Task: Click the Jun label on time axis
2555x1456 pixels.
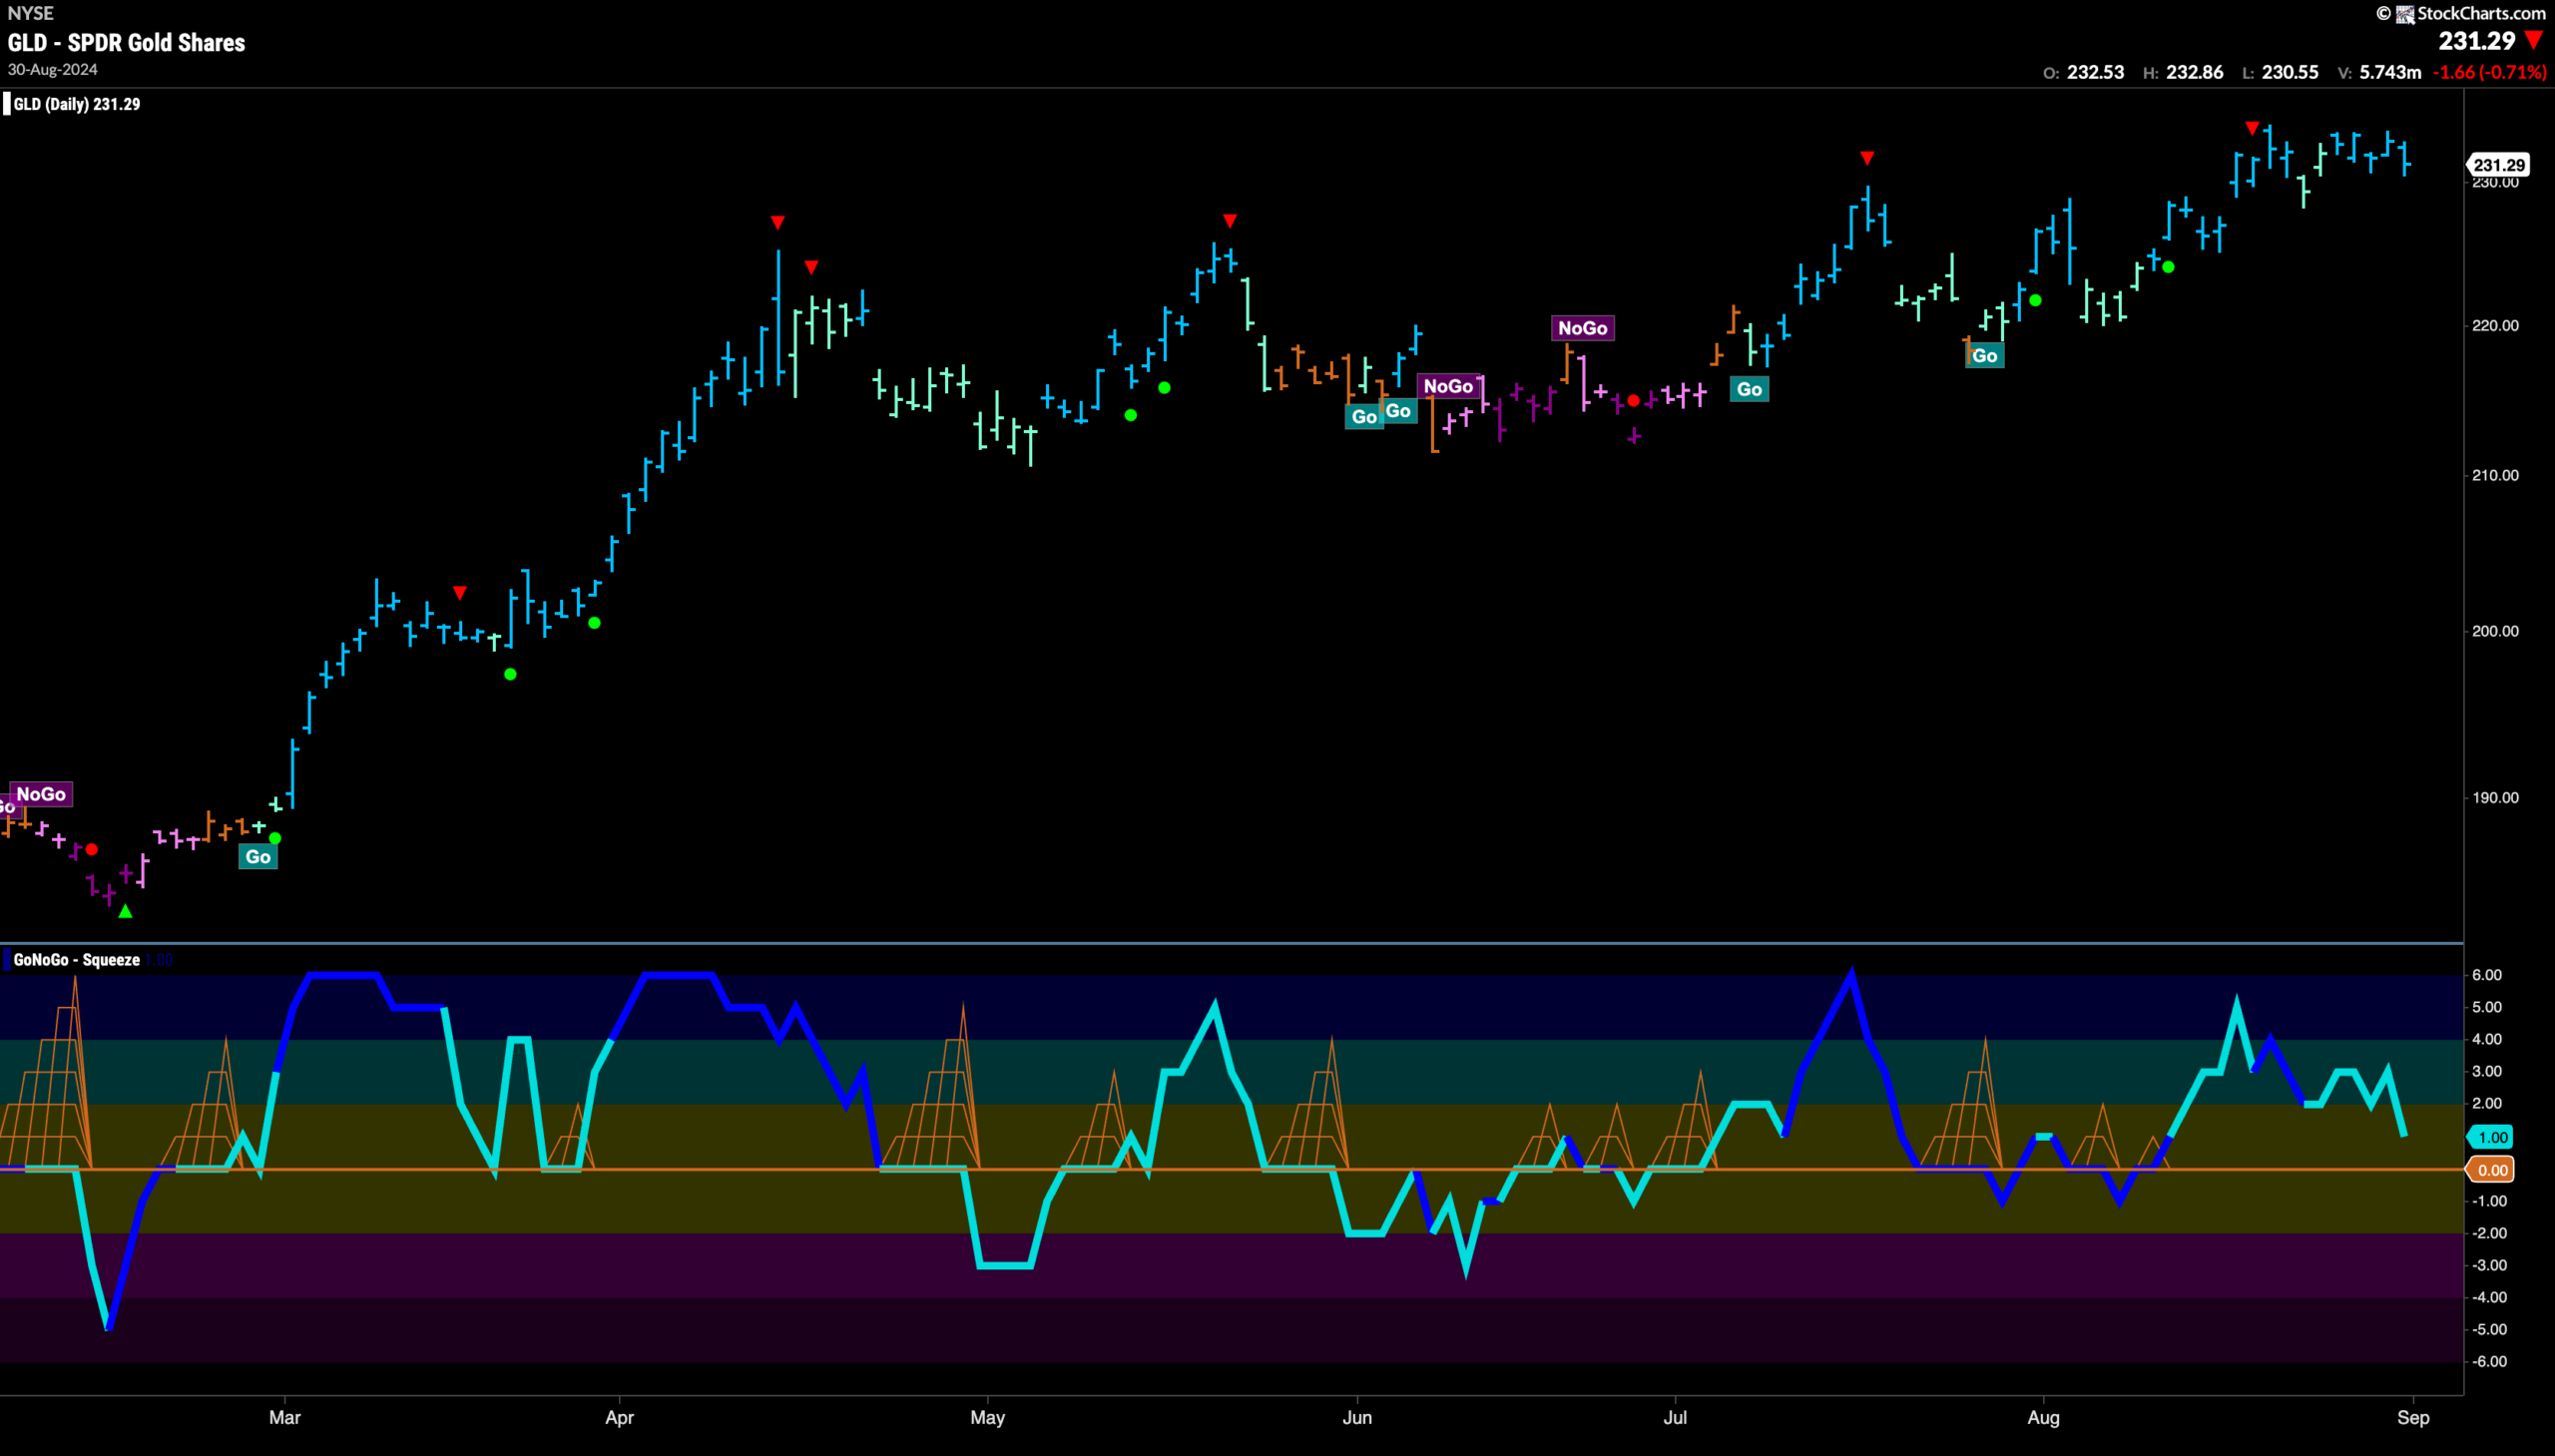Action: [x=1357, y=1418]
